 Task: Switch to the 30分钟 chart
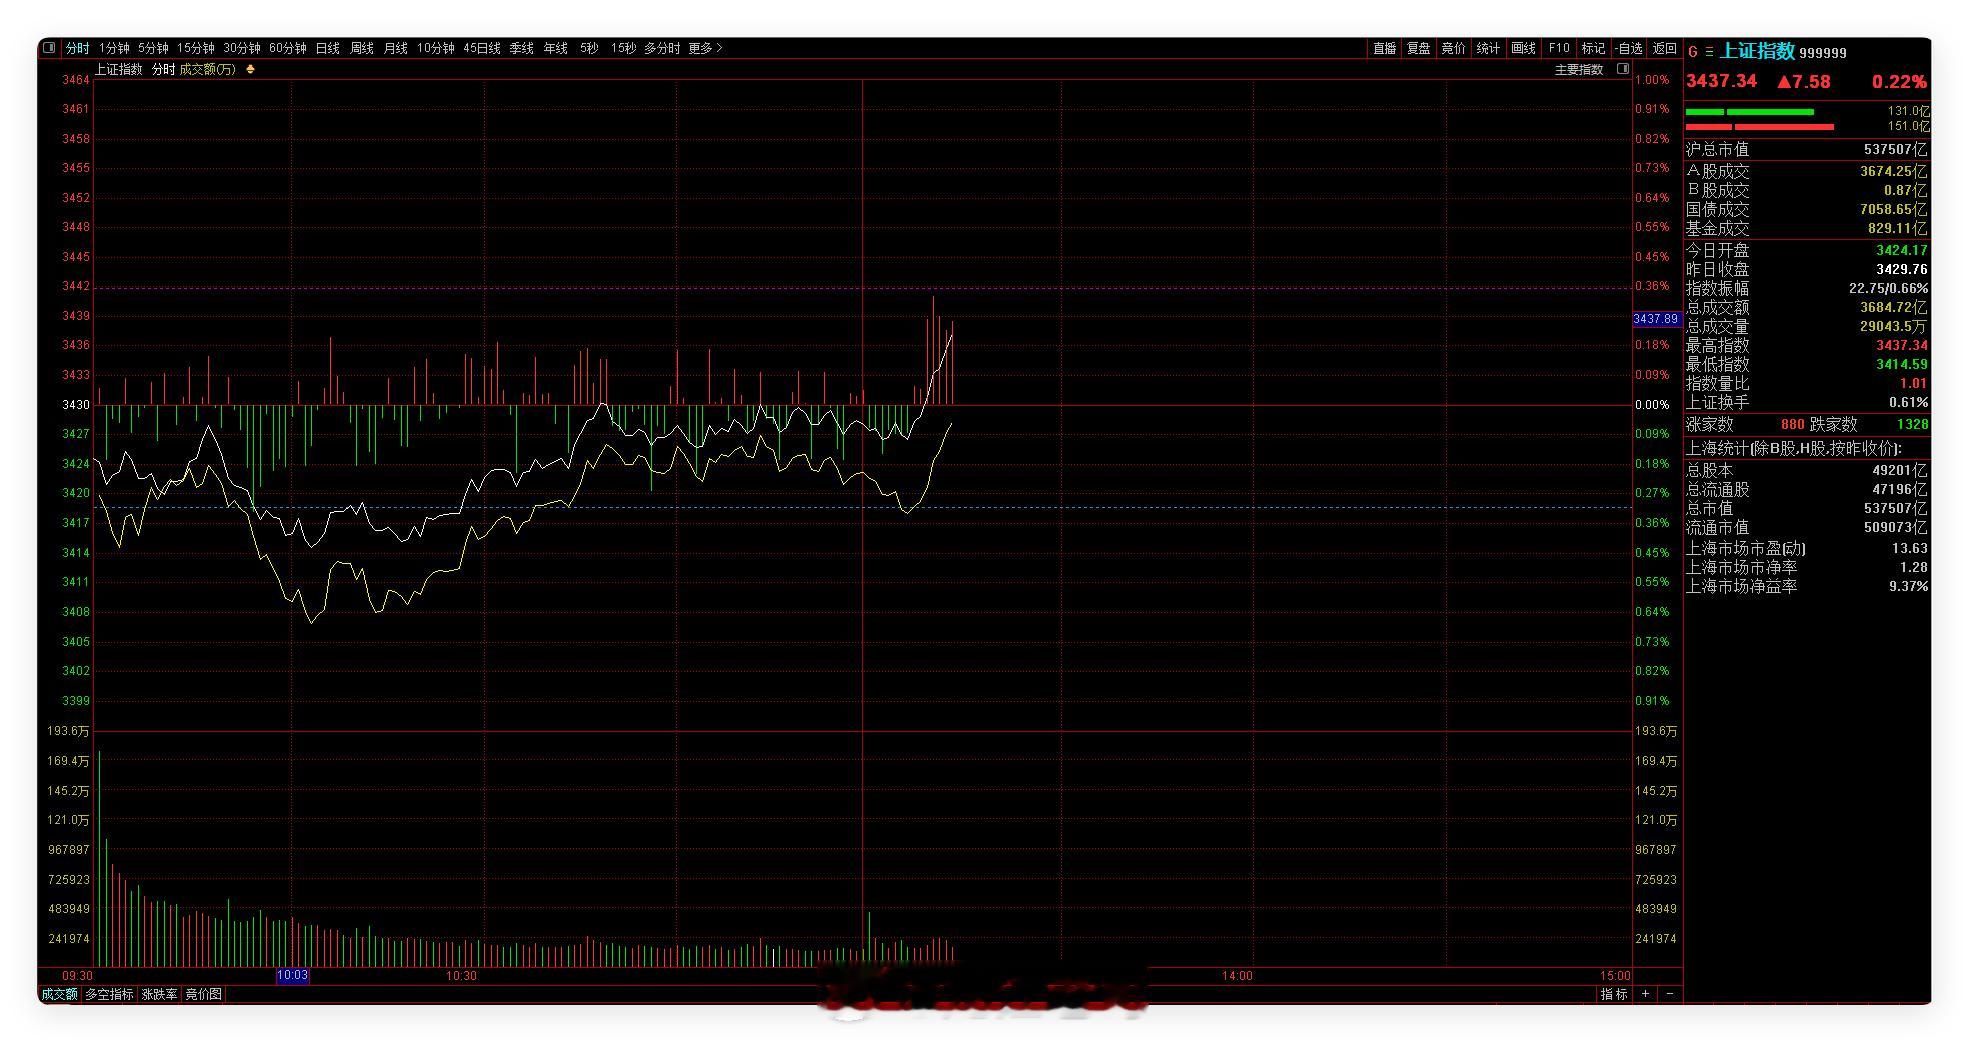click(242, 48)
